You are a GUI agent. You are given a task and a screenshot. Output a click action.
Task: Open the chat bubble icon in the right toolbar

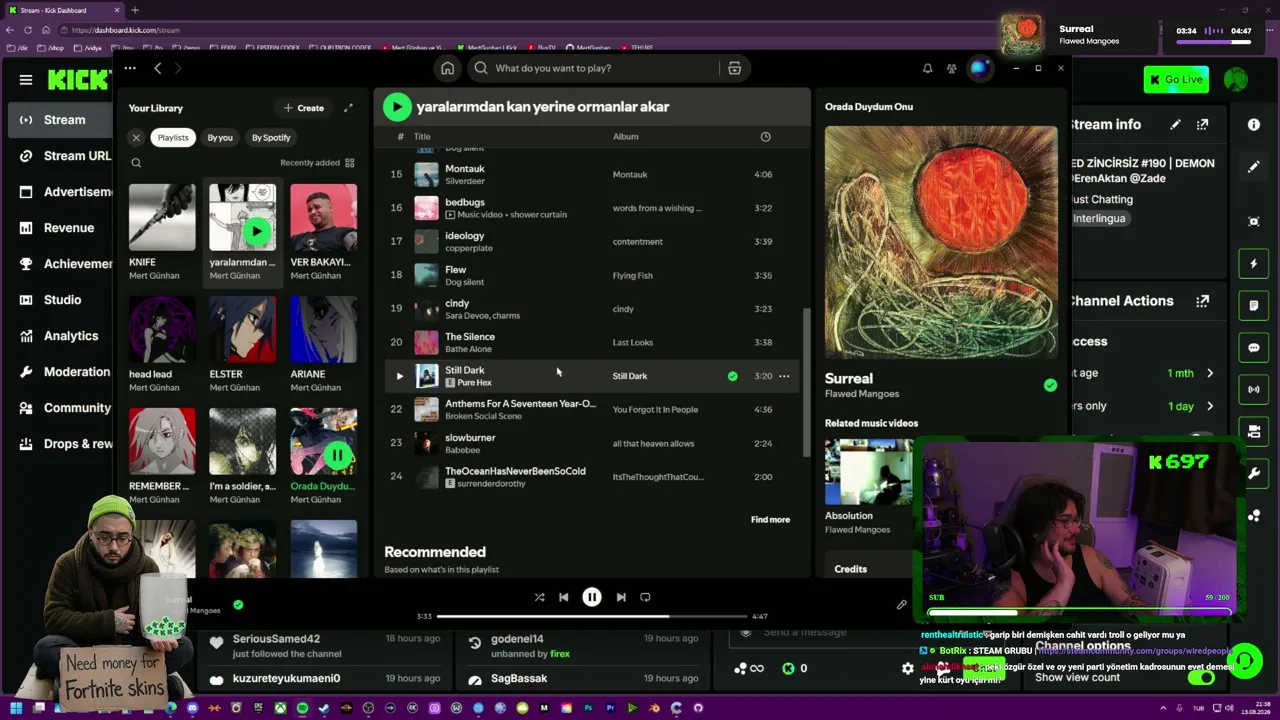coord(1254,348)
